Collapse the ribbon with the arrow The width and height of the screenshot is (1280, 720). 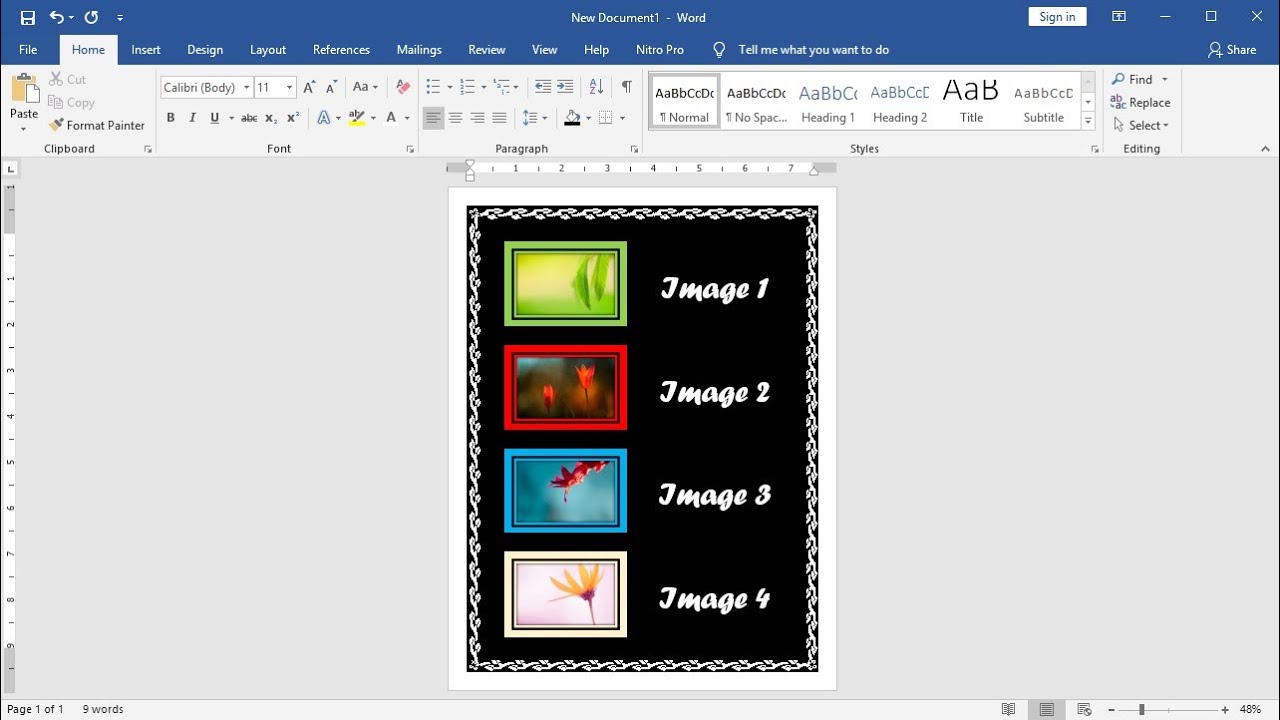click(1265, 149)
